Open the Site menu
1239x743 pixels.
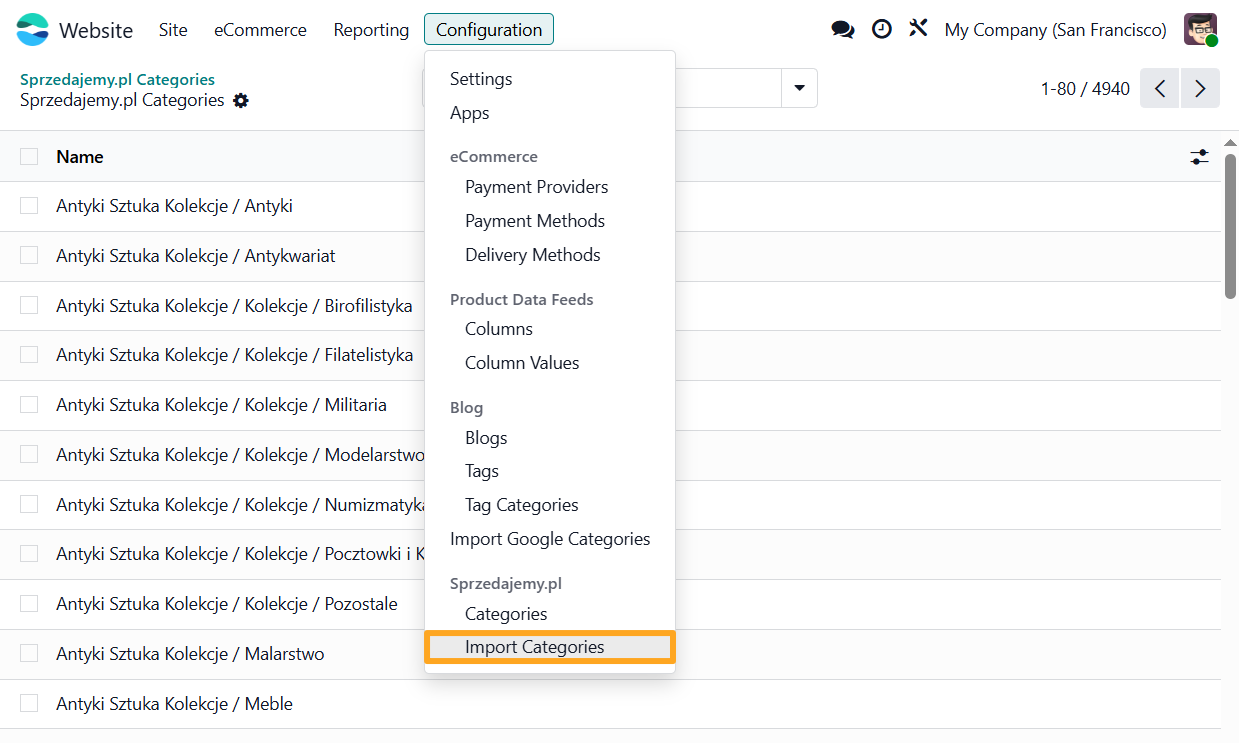point(173,30)
